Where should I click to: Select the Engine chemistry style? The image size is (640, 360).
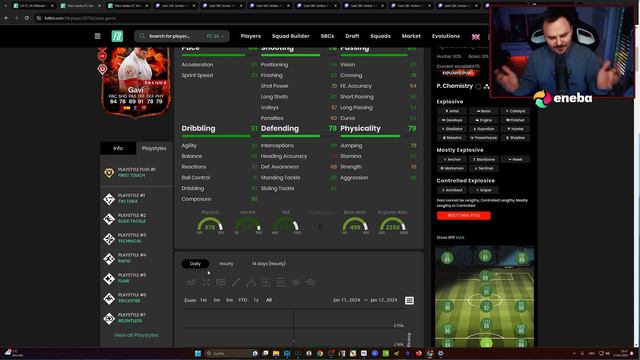tap(484, 120)
